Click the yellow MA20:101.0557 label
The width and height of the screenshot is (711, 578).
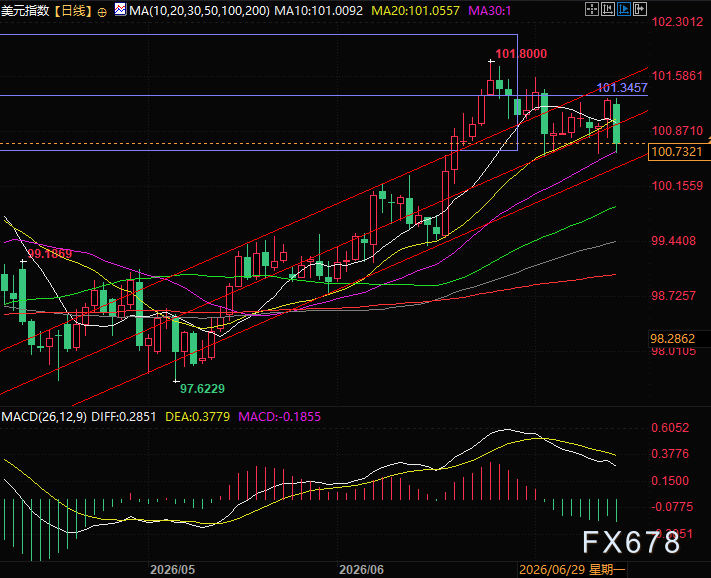(x=415, y=10)
